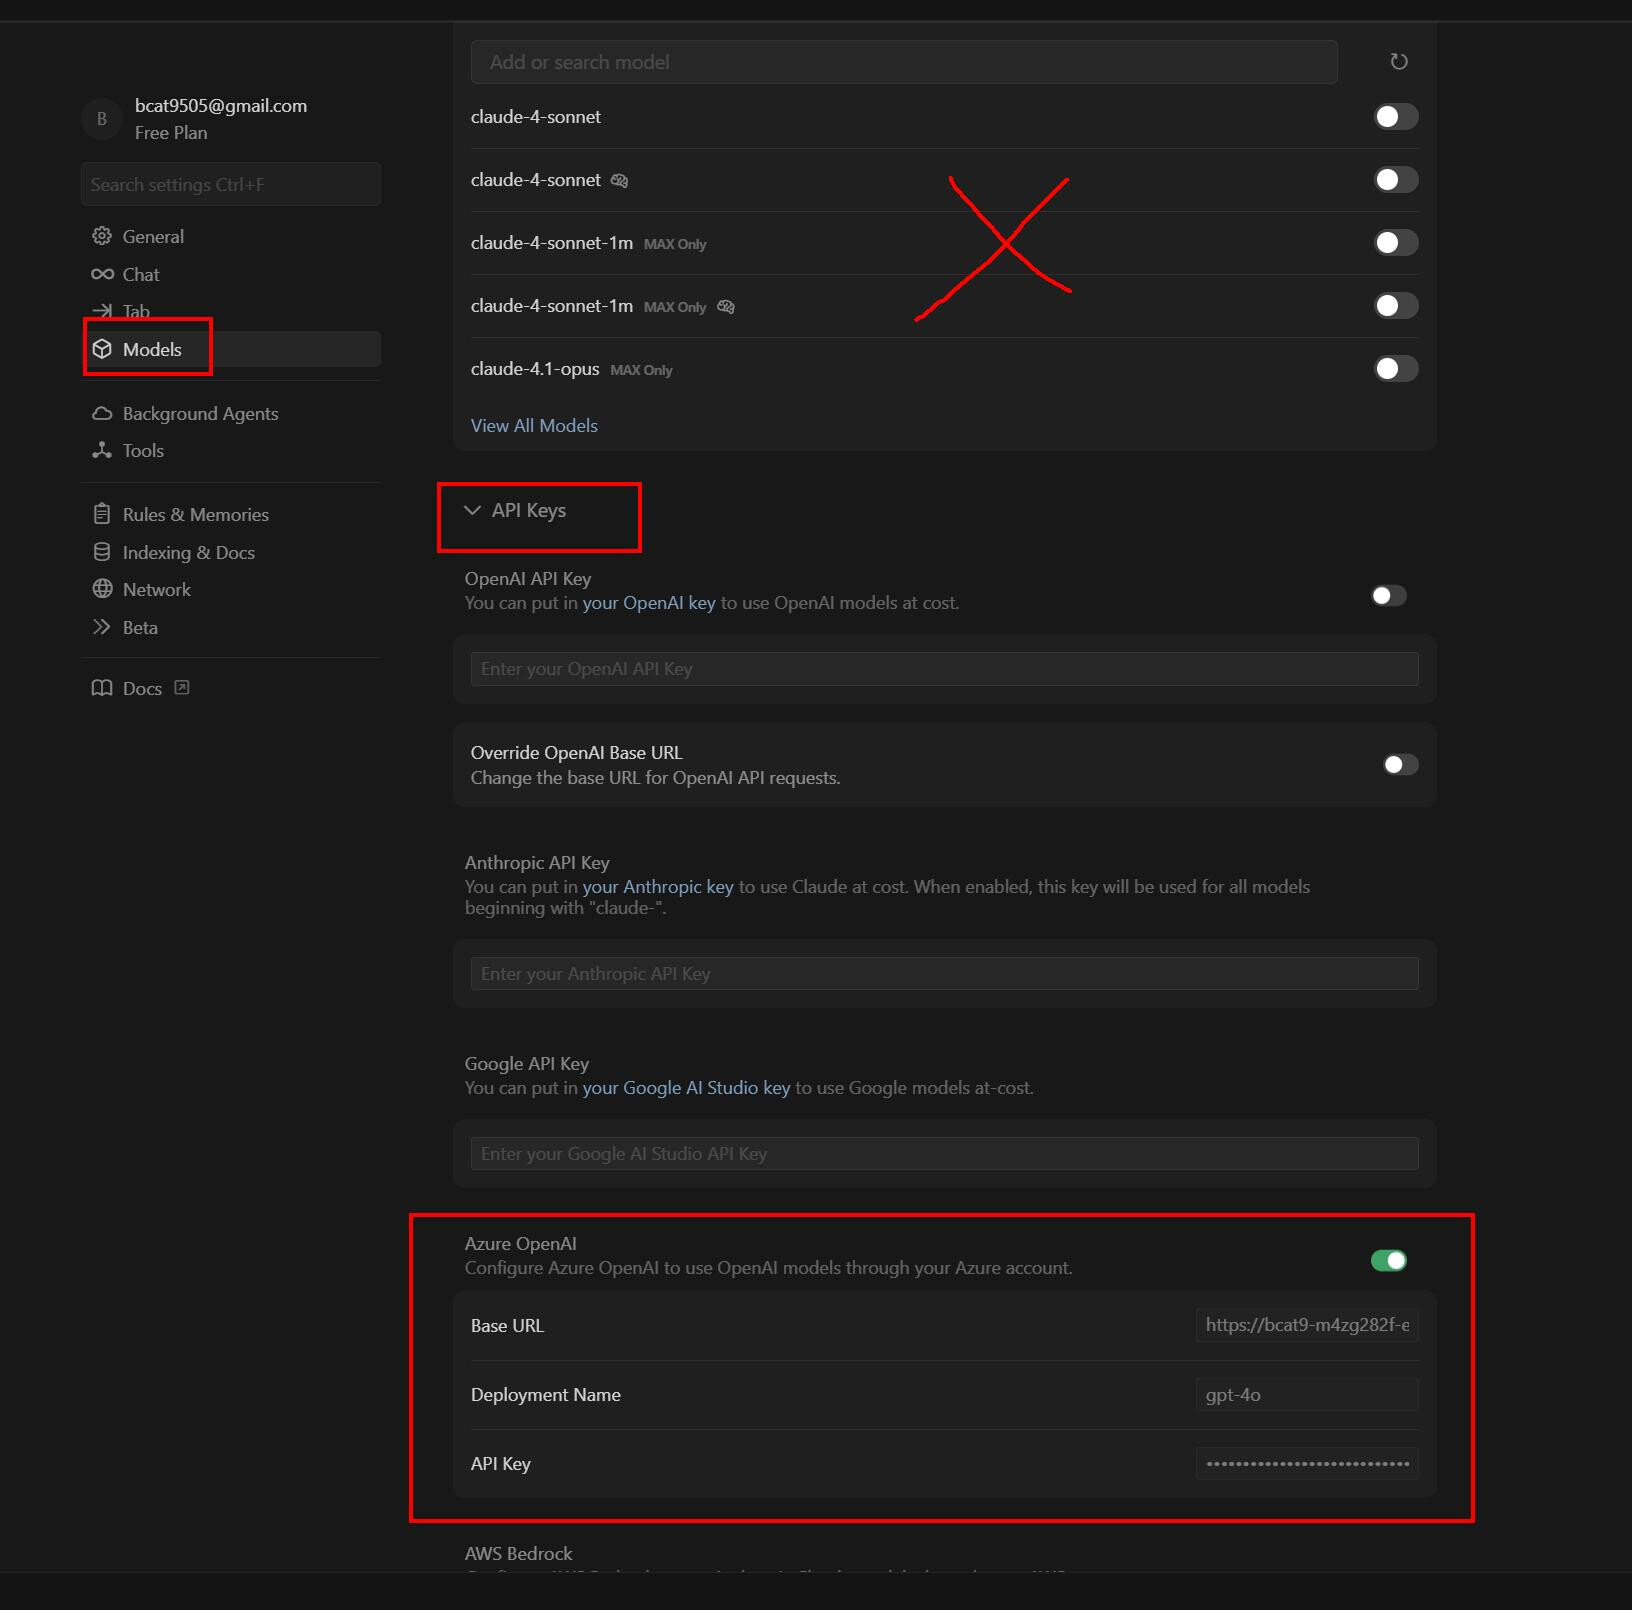1632x1610 pixels.
Task: Toggle the claude-4-sonnet-1m thinking model
Action: (1396, 306)
